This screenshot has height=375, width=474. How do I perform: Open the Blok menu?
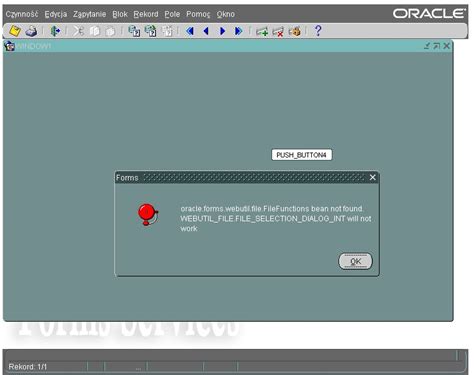tap(120, 14)
